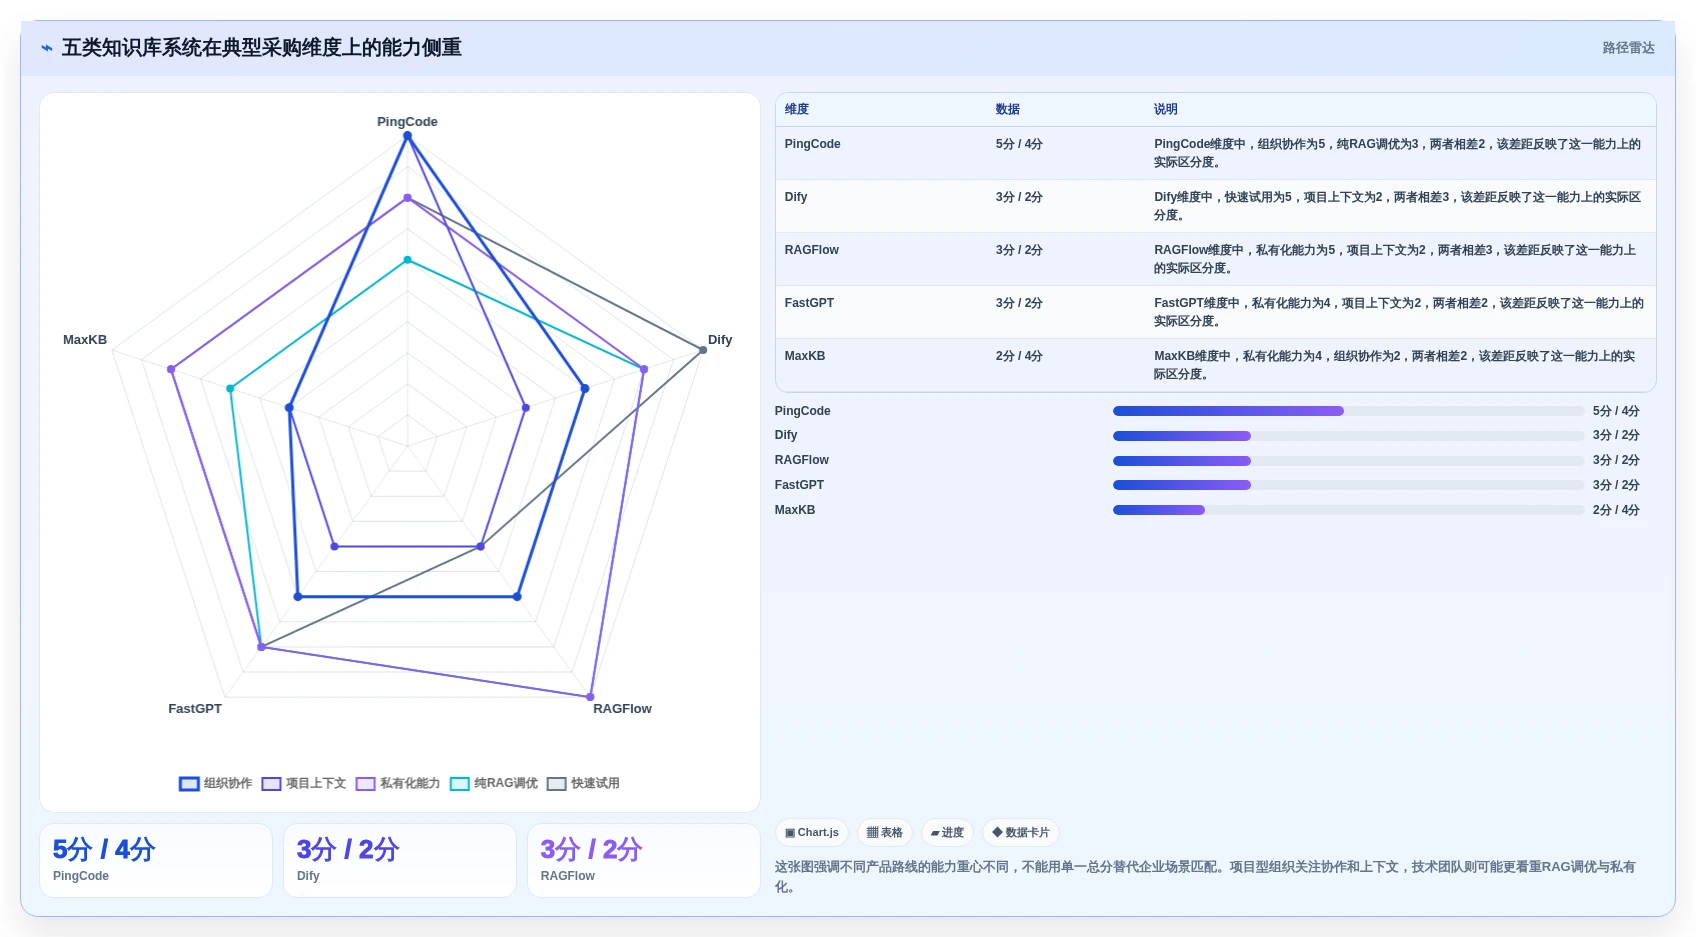Click the RAGFlow row description text
The image size is (1696, 937).
pyautogui.click(x=1395, y=259)
